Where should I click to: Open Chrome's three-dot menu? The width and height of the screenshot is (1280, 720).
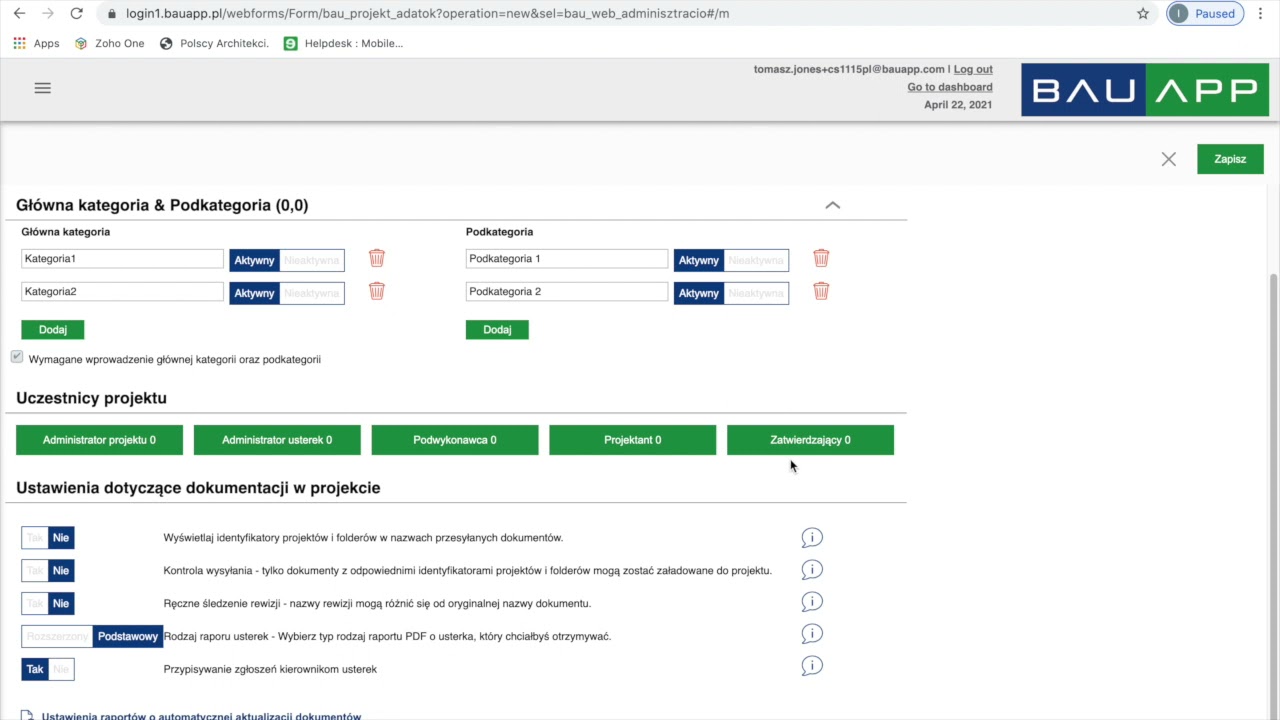pyautogui.click(x=1261, y=14)
